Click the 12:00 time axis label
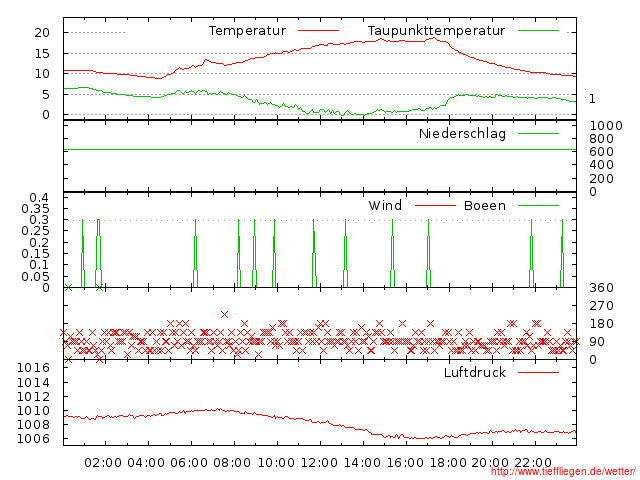Viewport: 640px width, 480px height. pos(319,463)
